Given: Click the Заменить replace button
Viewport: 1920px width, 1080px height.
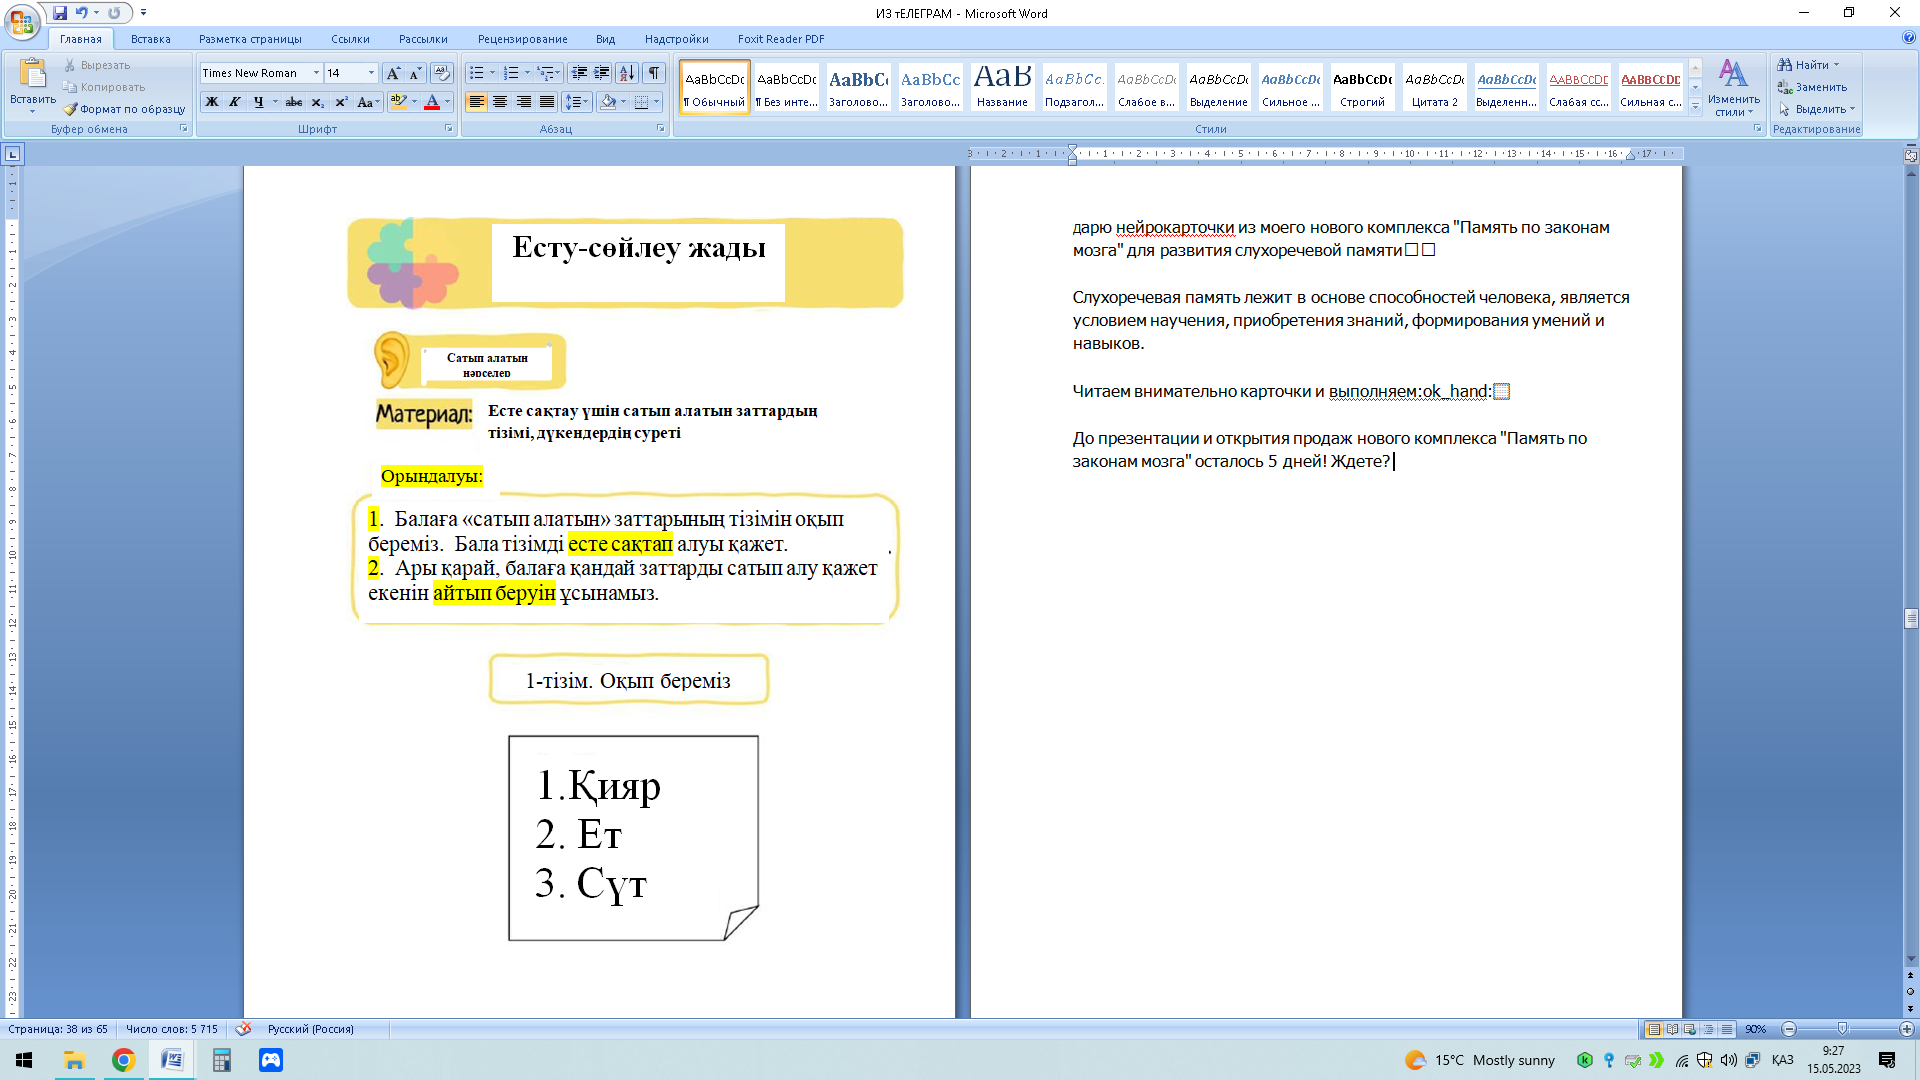Looking at the screenshot, I should (x=1820, y=87).
